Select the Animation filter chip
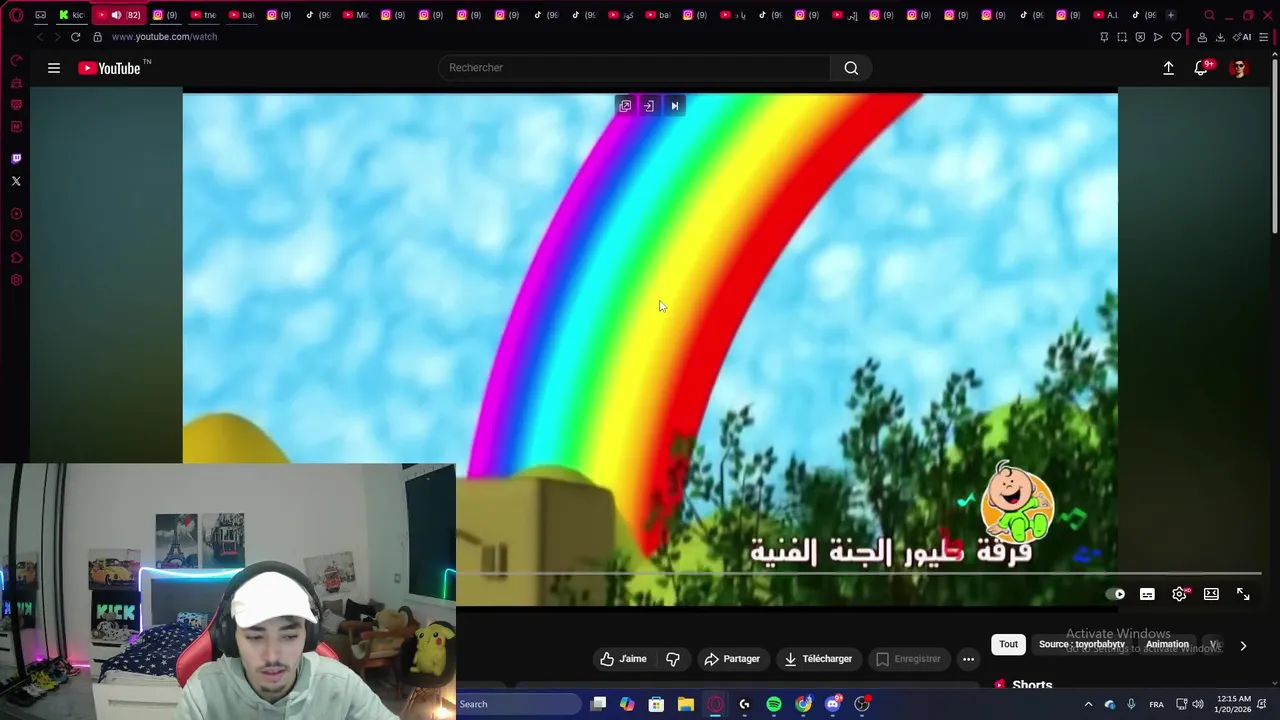 pyautogui.click(x=1167, y=645)
